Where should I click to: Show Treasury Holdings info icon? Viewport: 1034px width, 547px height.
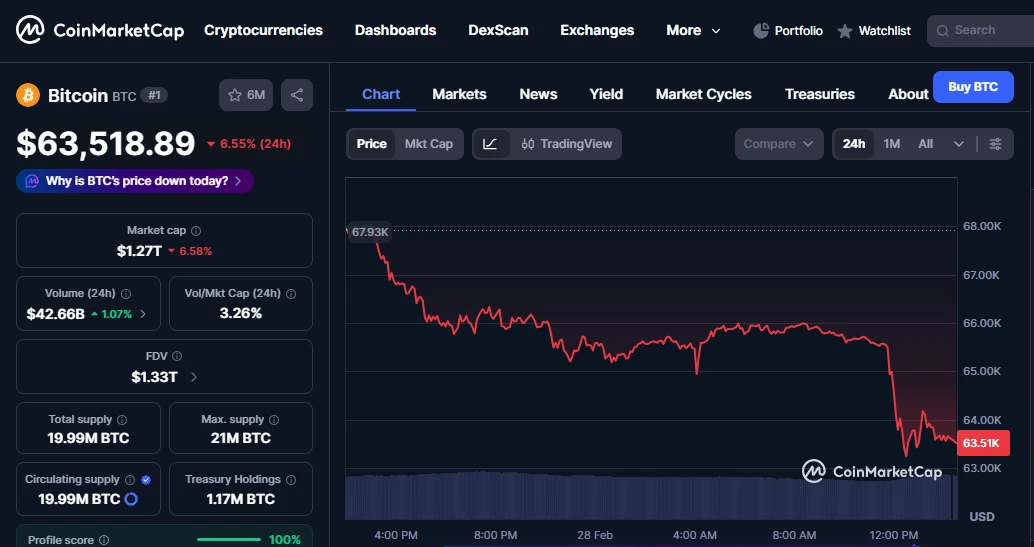tap(291, 480)
